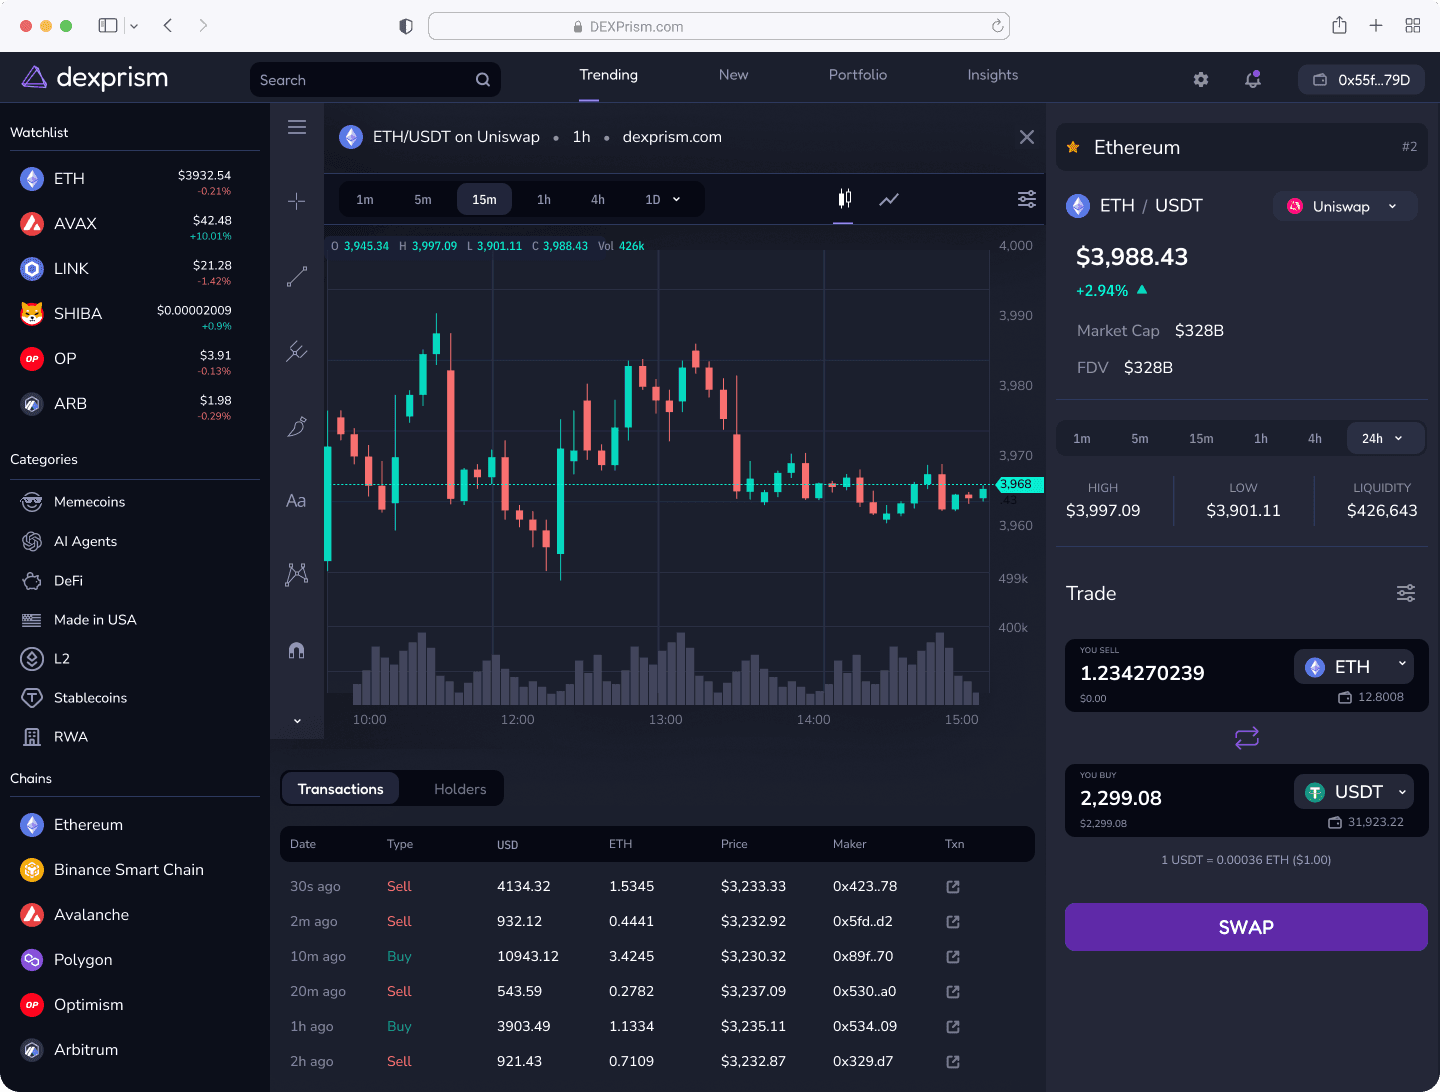This screenshot has height=1092, width=1440.
Task: Close the ETH/USDT chart panel
Action: pyautogui.click(x=1027, y=137)
